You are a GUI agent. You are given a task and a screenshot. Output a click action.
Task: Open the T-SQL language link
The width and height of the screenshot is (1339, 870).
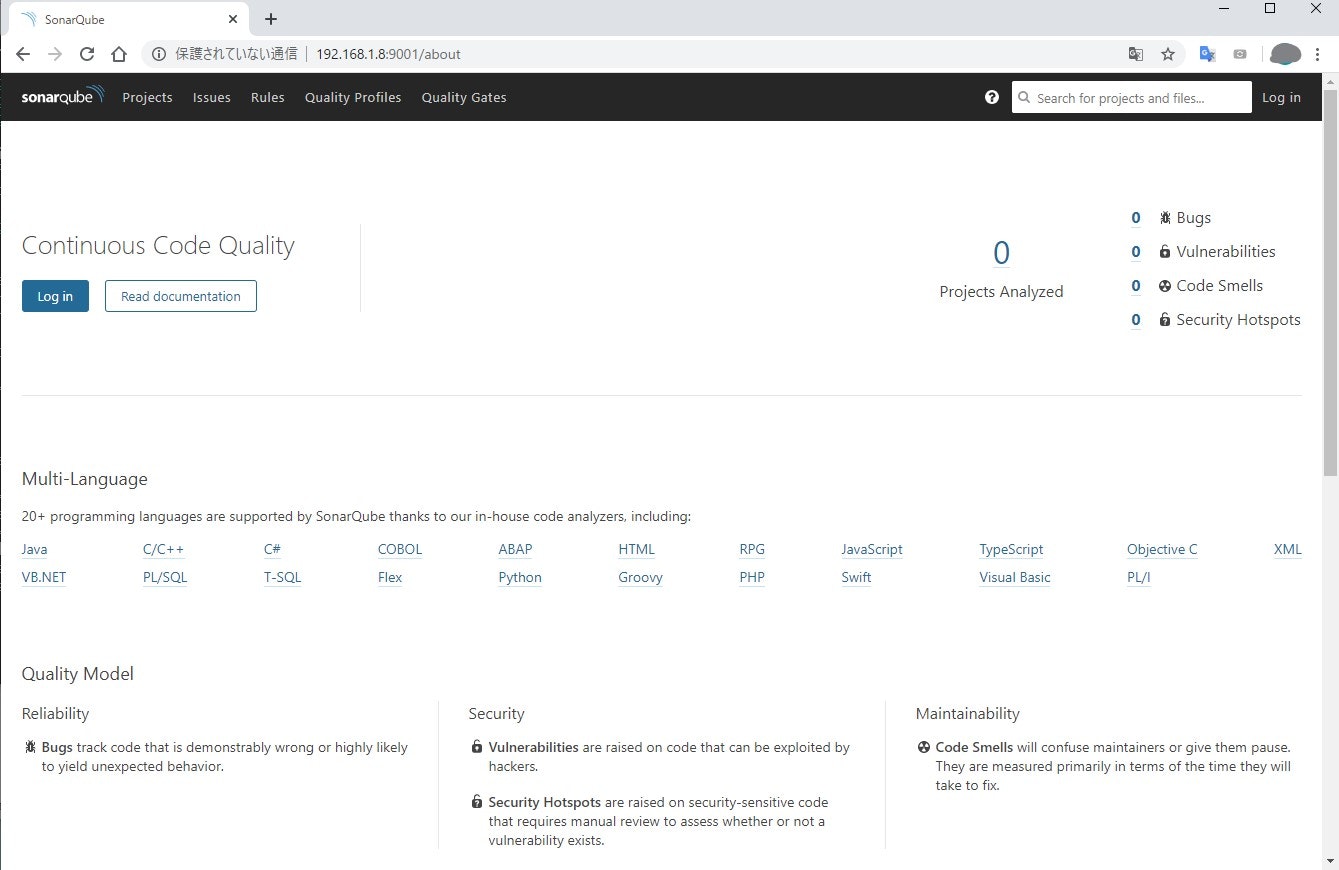282,577
